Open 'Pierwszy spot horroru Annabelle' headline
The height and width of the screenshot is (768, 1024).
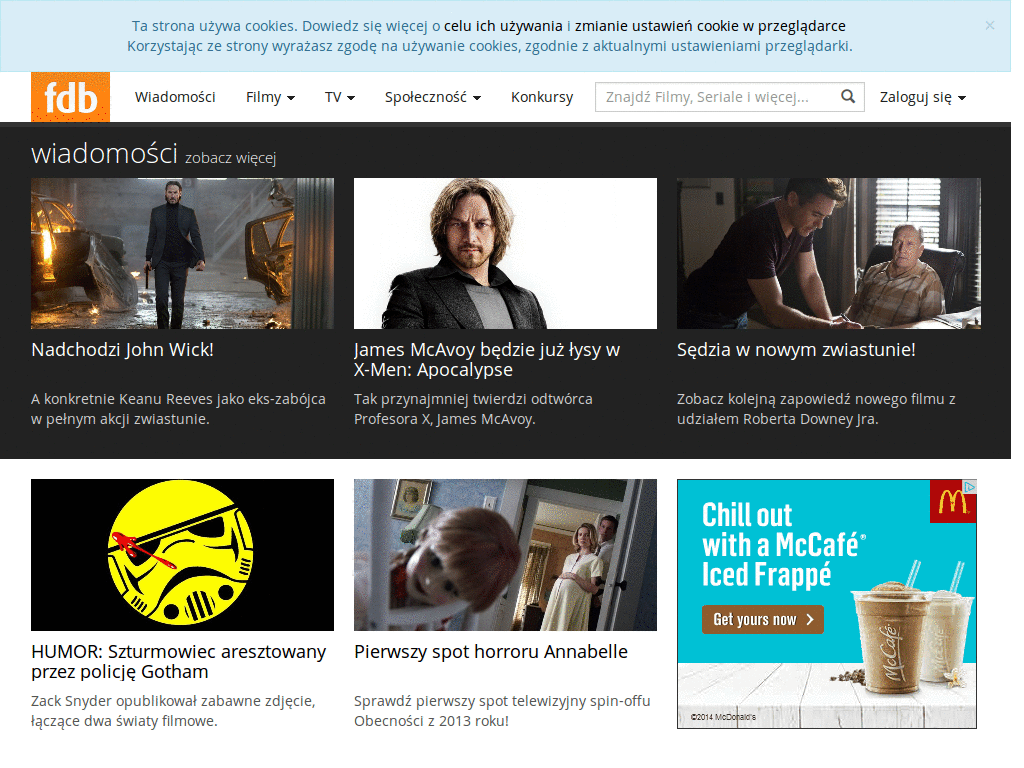click(491, 652)
